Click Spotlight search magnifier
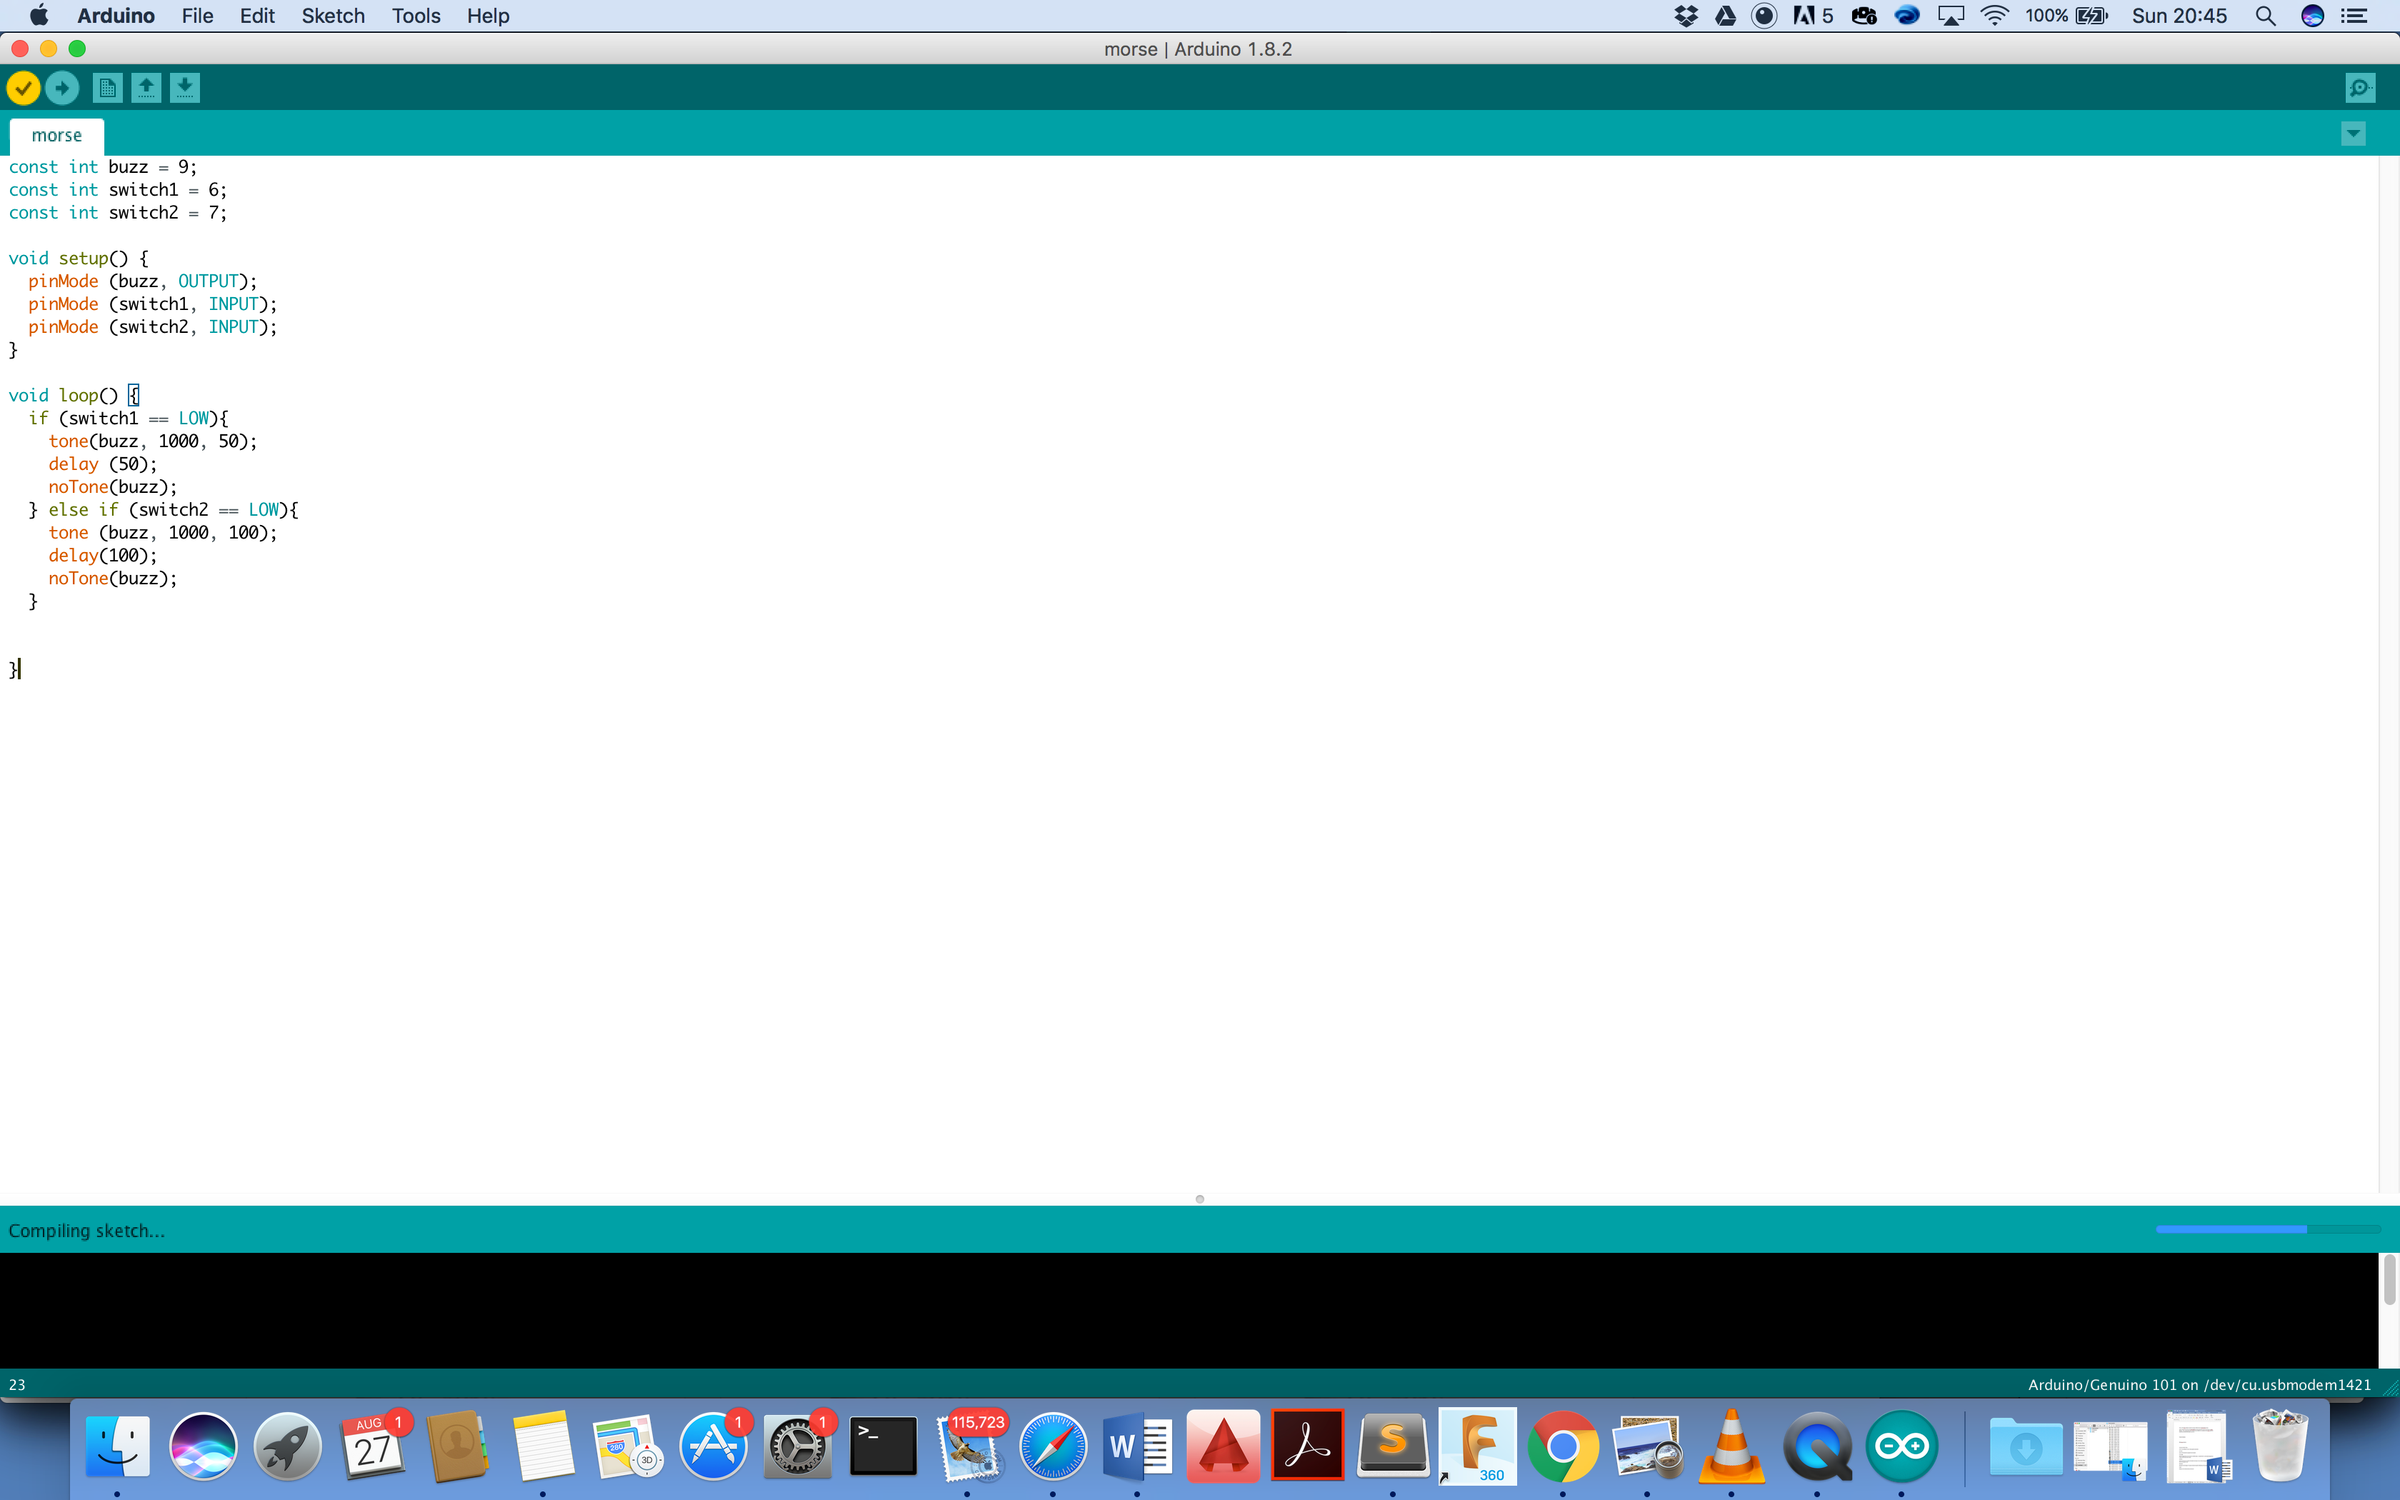This screenshot has width=2400, height=1500. tap(2266, 16)
